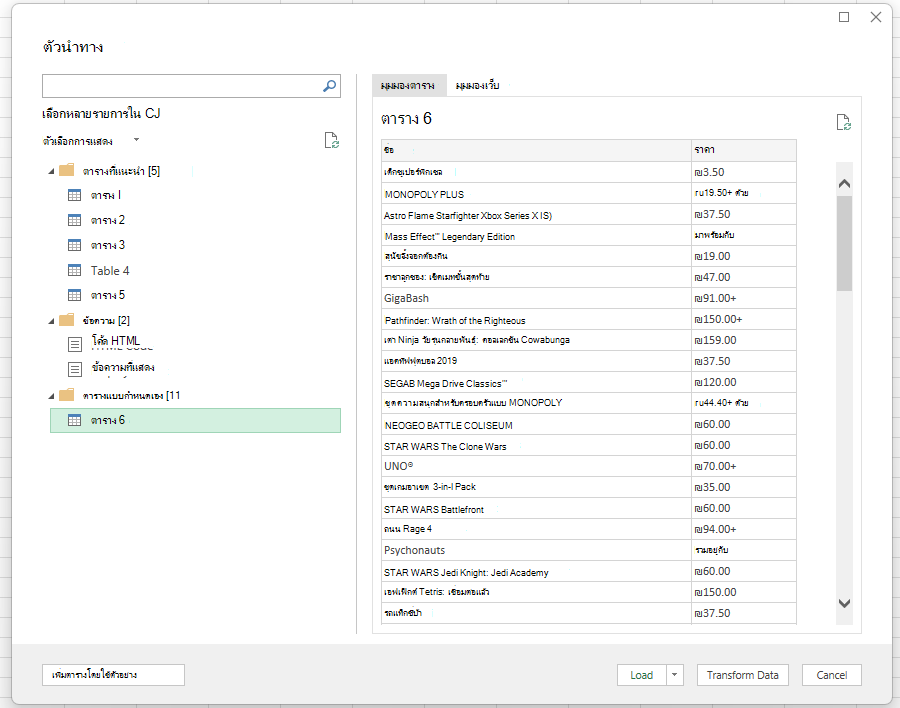Click the refresh icon in the left pane

331,140
